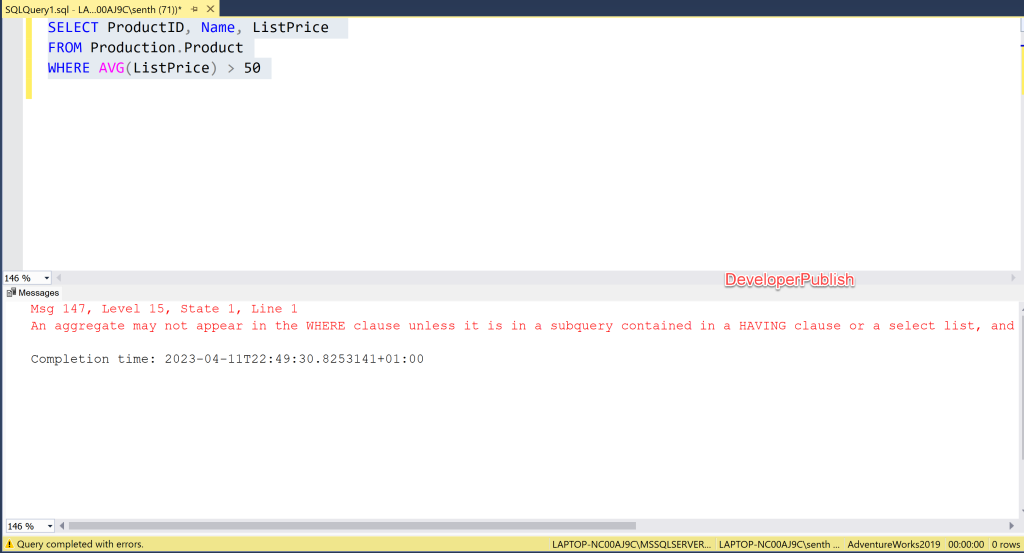
Task: Click the AdventureWorks2019 database status entry
Action: pyautogui.click(x=893, y=544)
